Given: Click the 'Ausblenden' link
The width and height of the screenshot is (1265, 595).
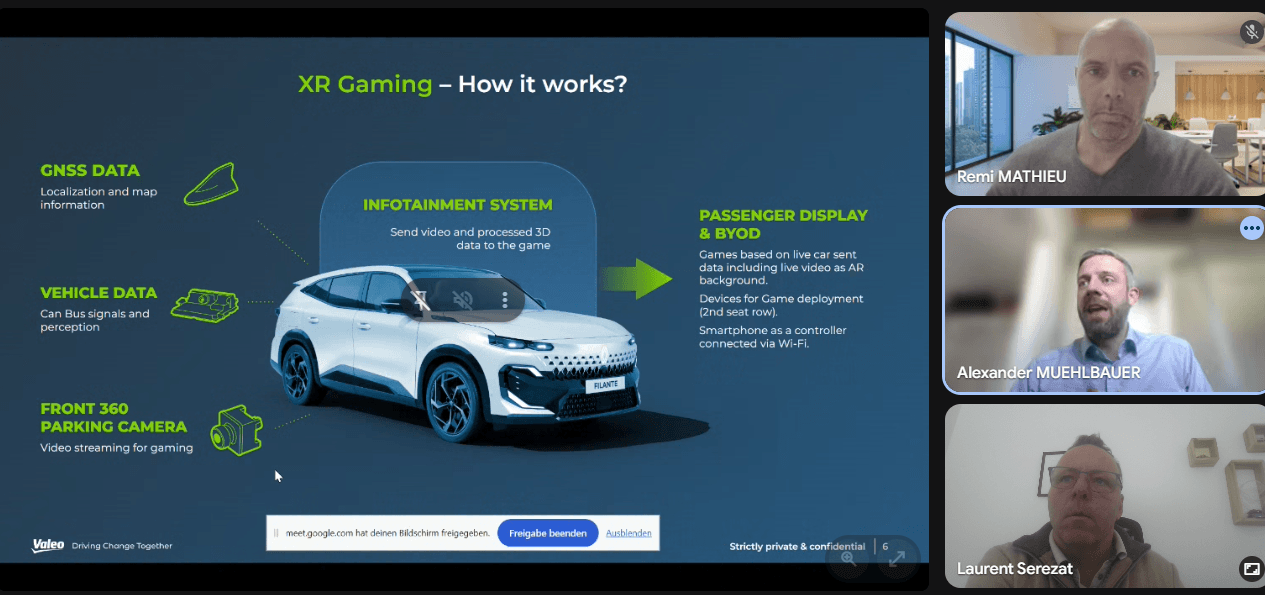Looking at the screenshot, I should coord(628,533).
